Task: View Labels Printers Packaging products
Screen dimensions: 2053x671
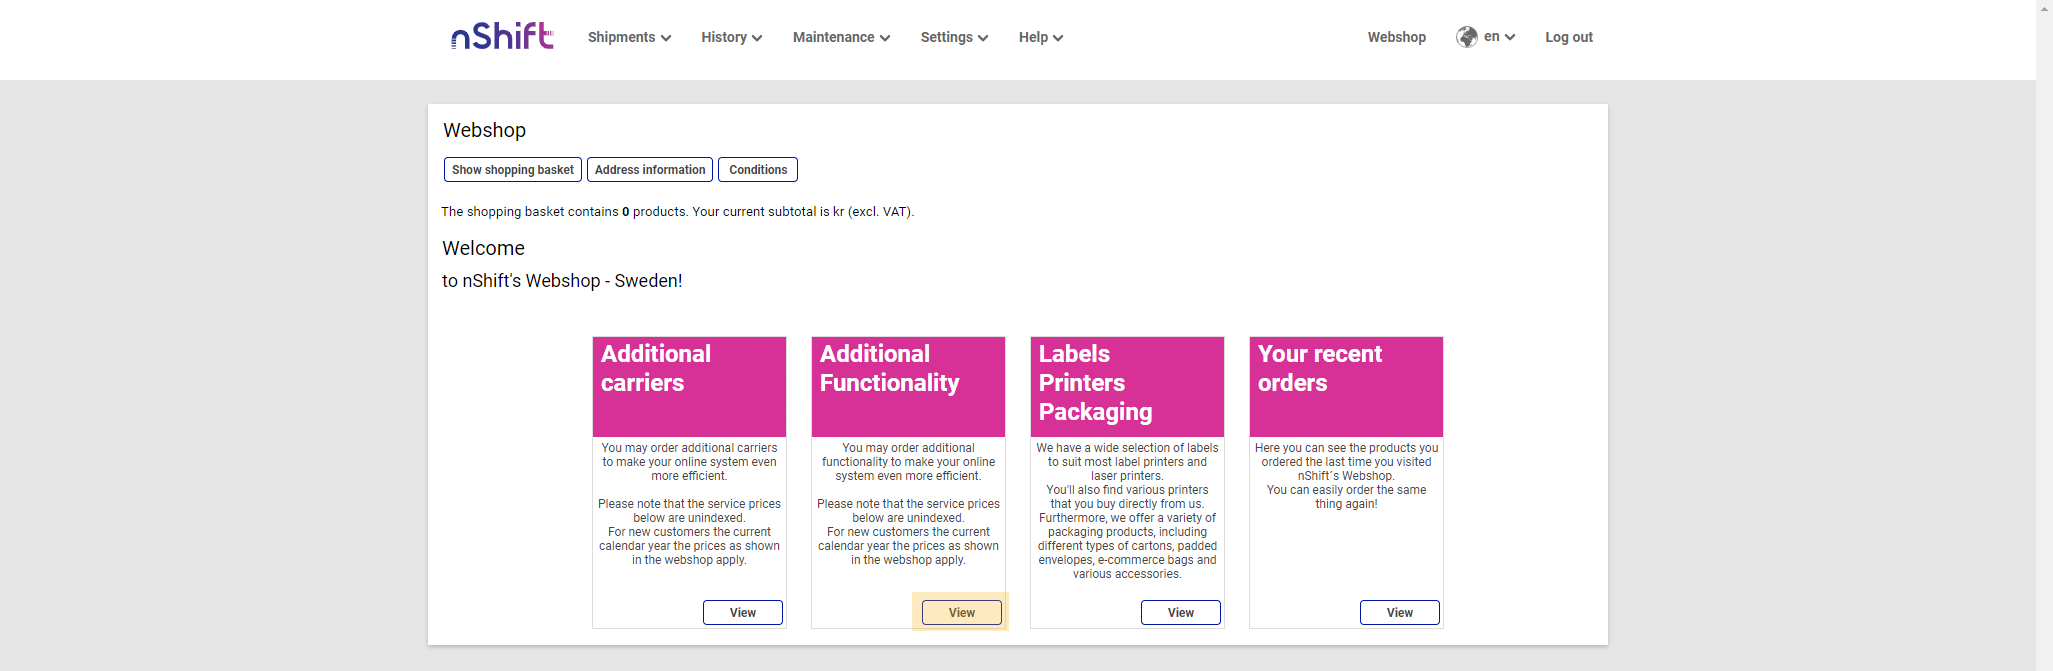Action: (x=1181, y=613)
